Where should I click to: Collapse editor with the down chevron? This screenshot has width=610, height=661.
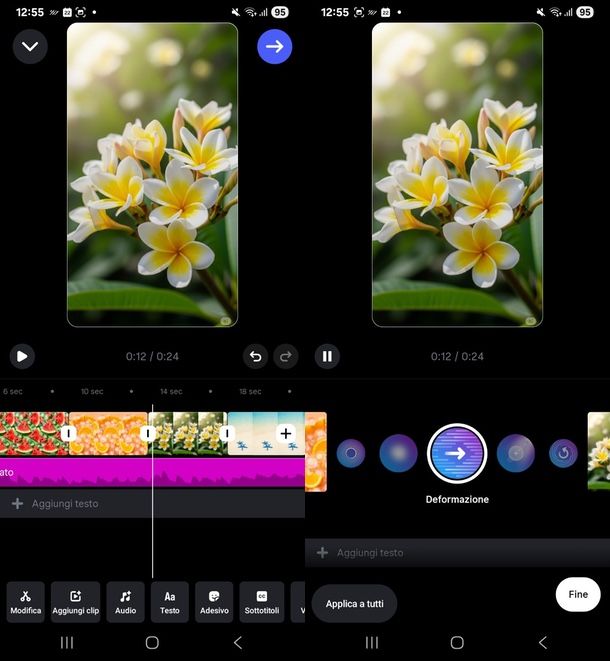[x=30, y=46]
